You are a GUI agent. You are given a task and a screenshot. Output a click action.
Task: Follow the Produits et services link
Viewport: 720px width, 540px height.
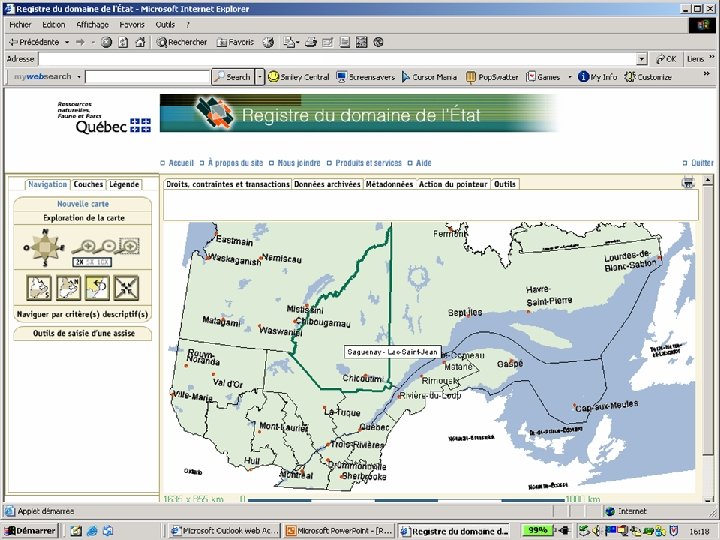(x=368, y=163)
